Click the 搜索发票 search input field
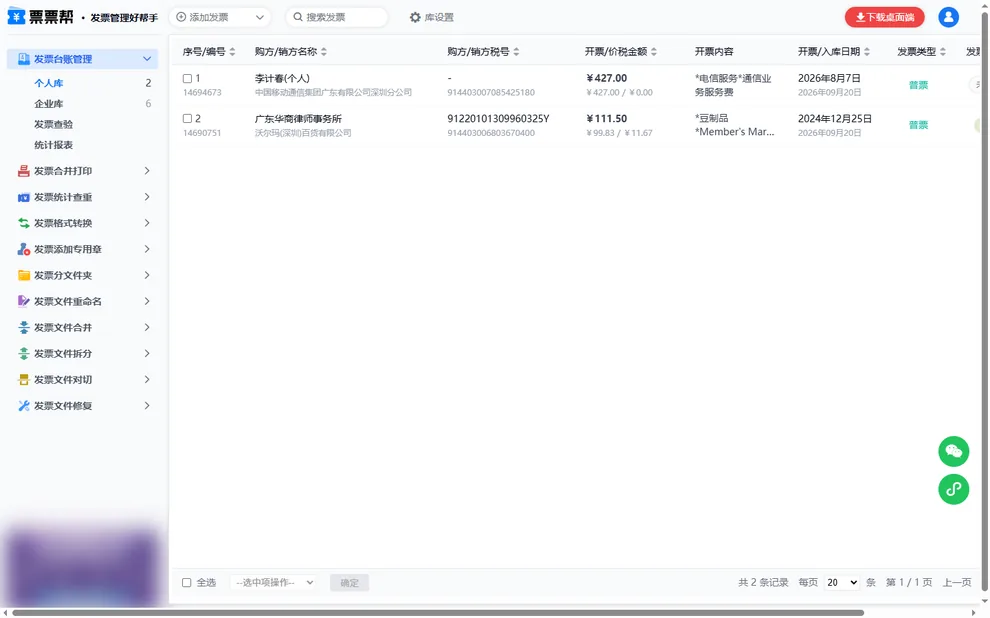The width and height of the screenshot is (990, 618). click(337, 17)
